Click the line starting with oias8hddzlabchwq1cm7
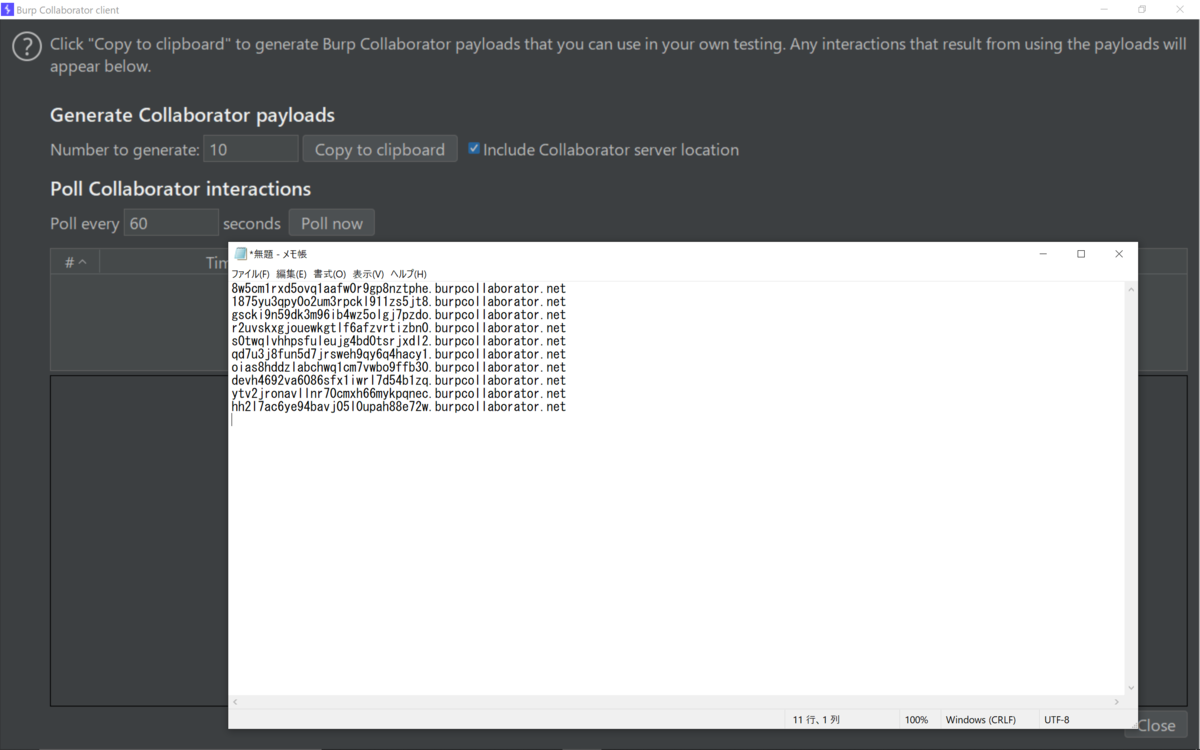Screen dimensions: 1200x750 tap(398, 367)
